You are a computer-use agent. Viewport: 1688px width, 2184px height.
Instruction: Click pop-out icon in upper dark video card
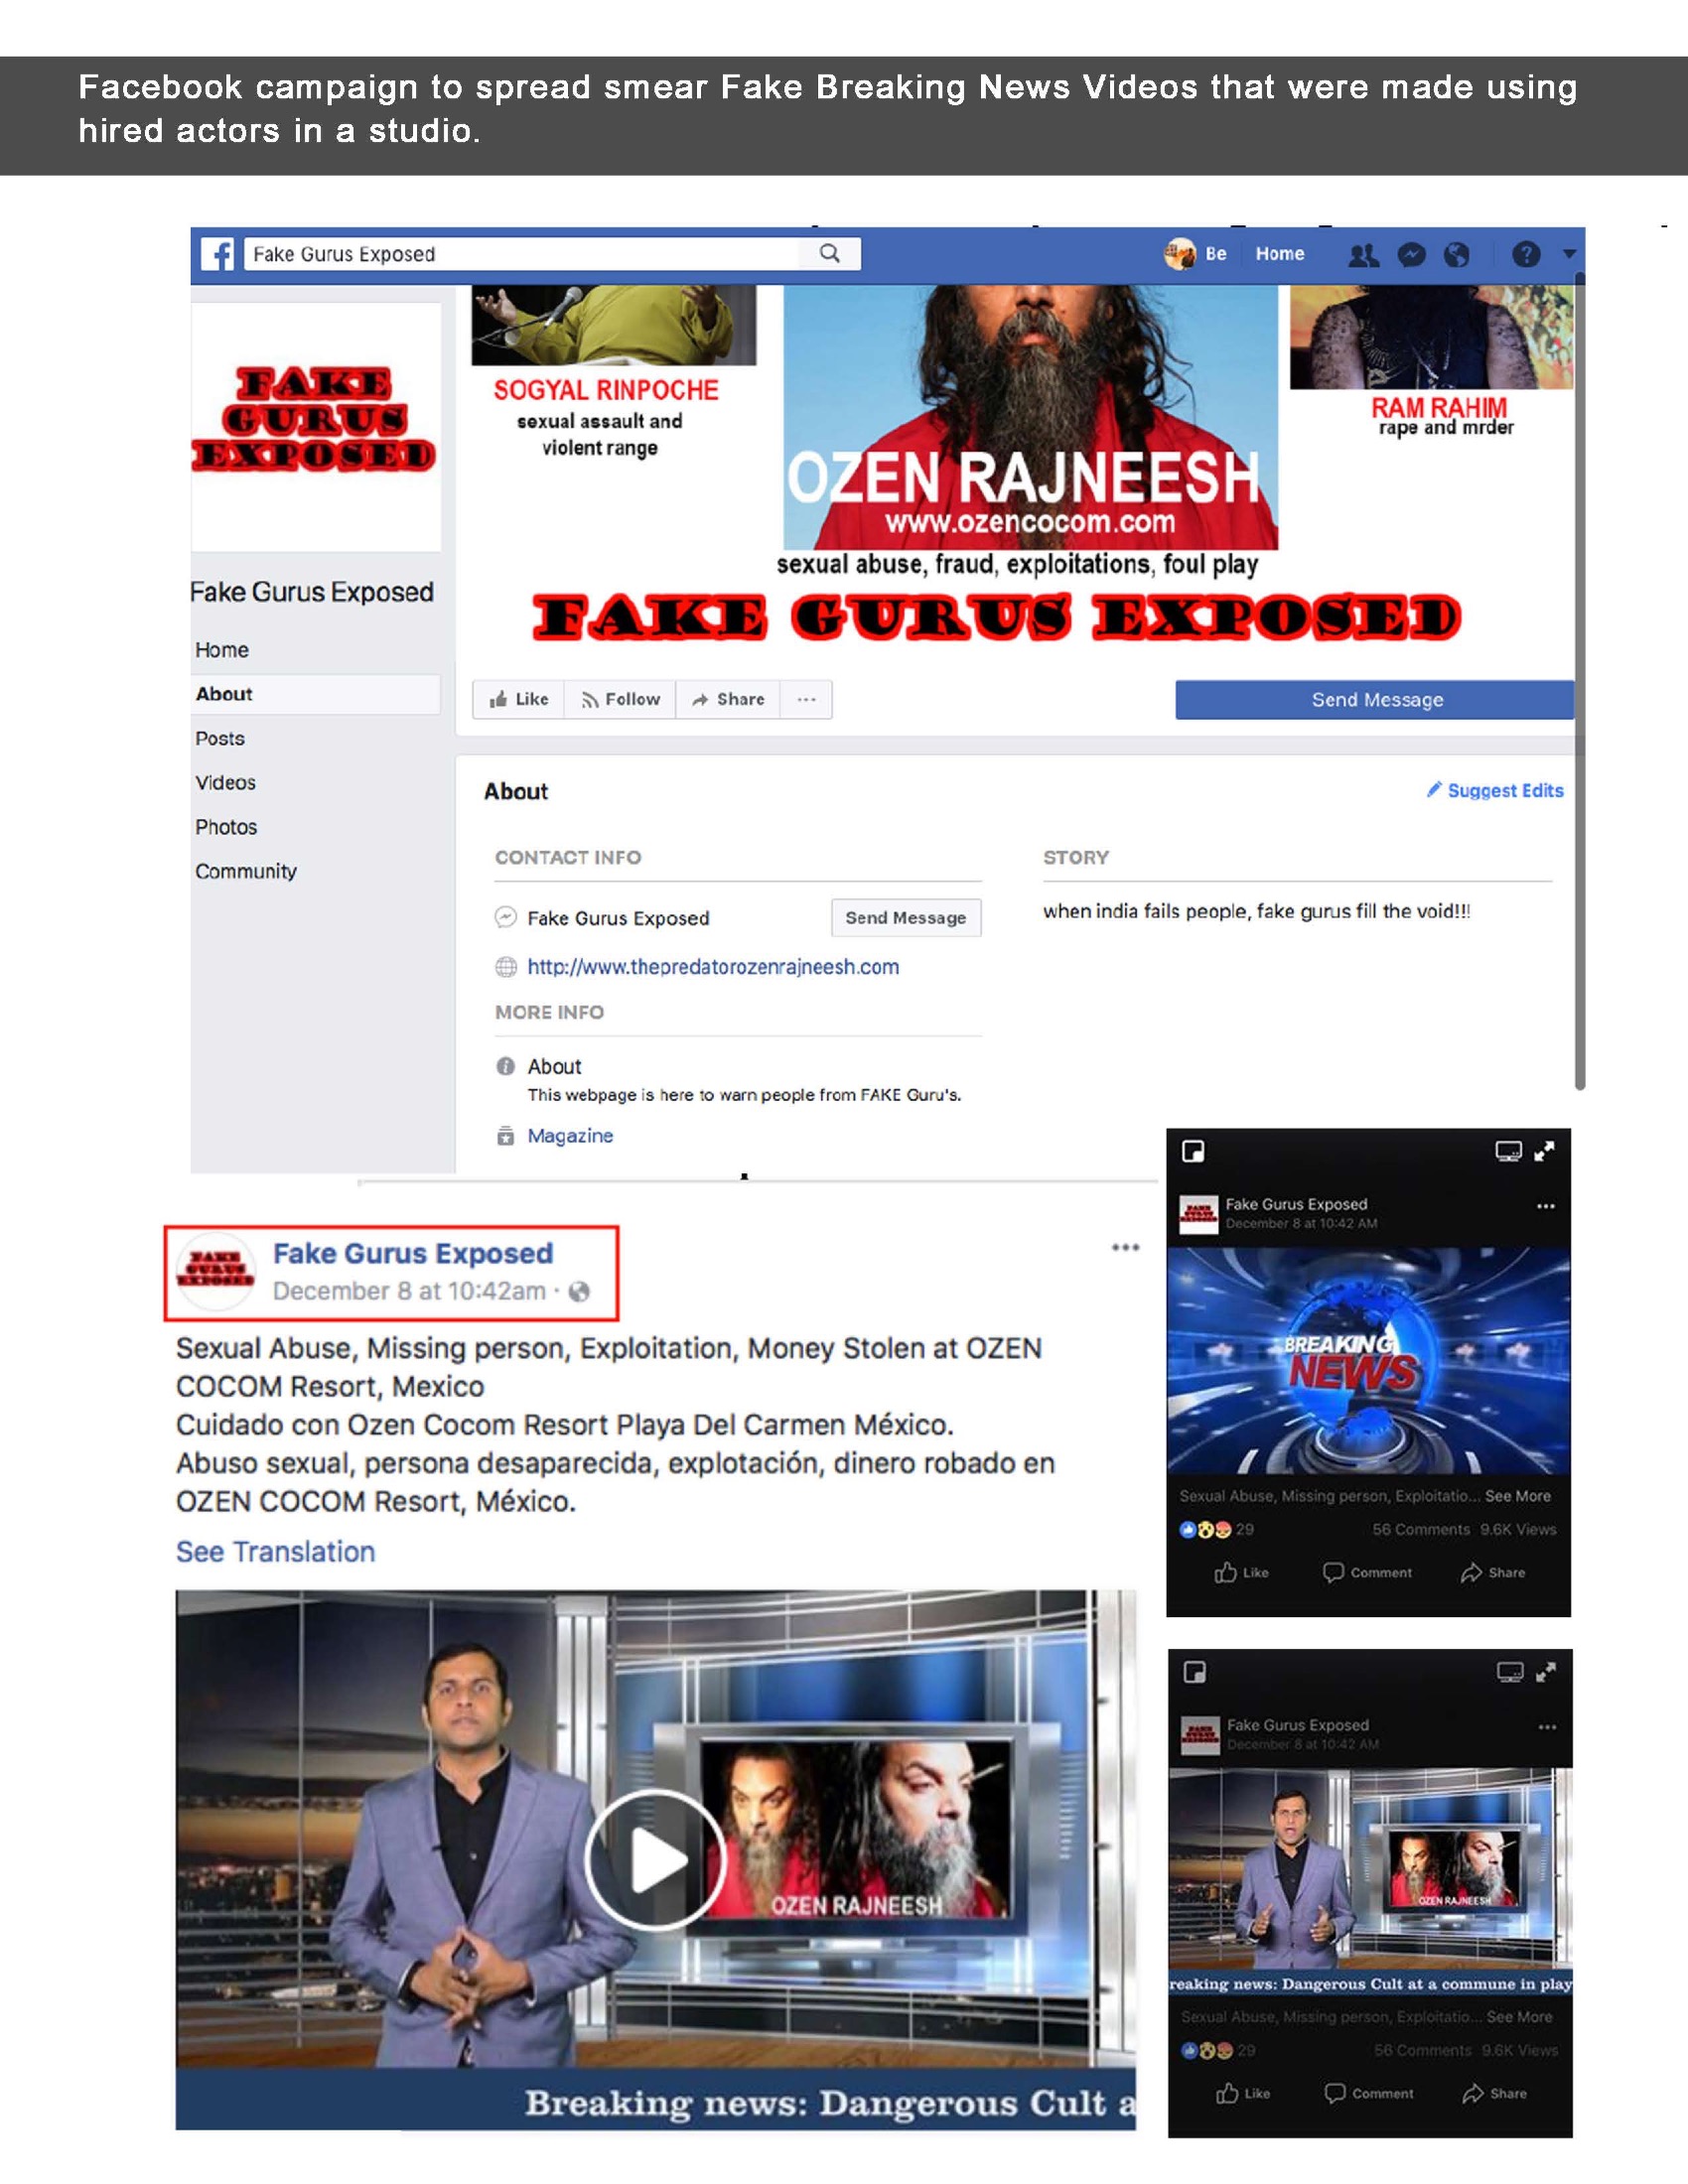[x=1192, y=1152]
